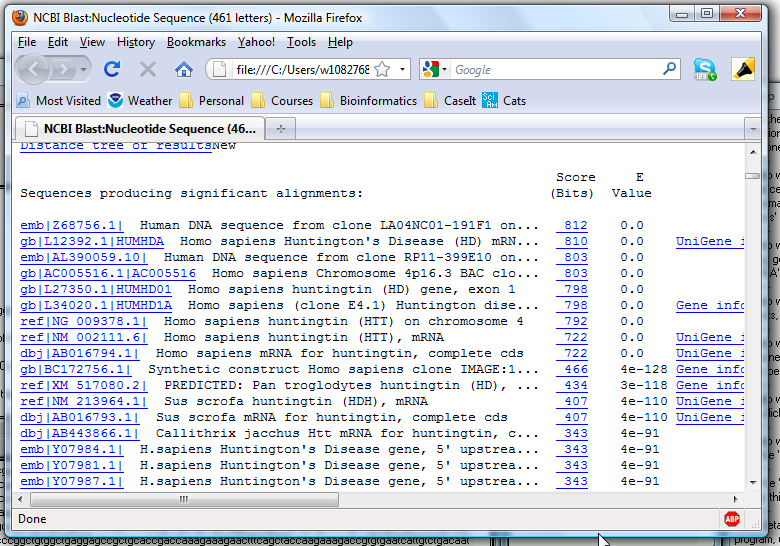Click the yellow highlighter toolbar icon

coord(743,69)
